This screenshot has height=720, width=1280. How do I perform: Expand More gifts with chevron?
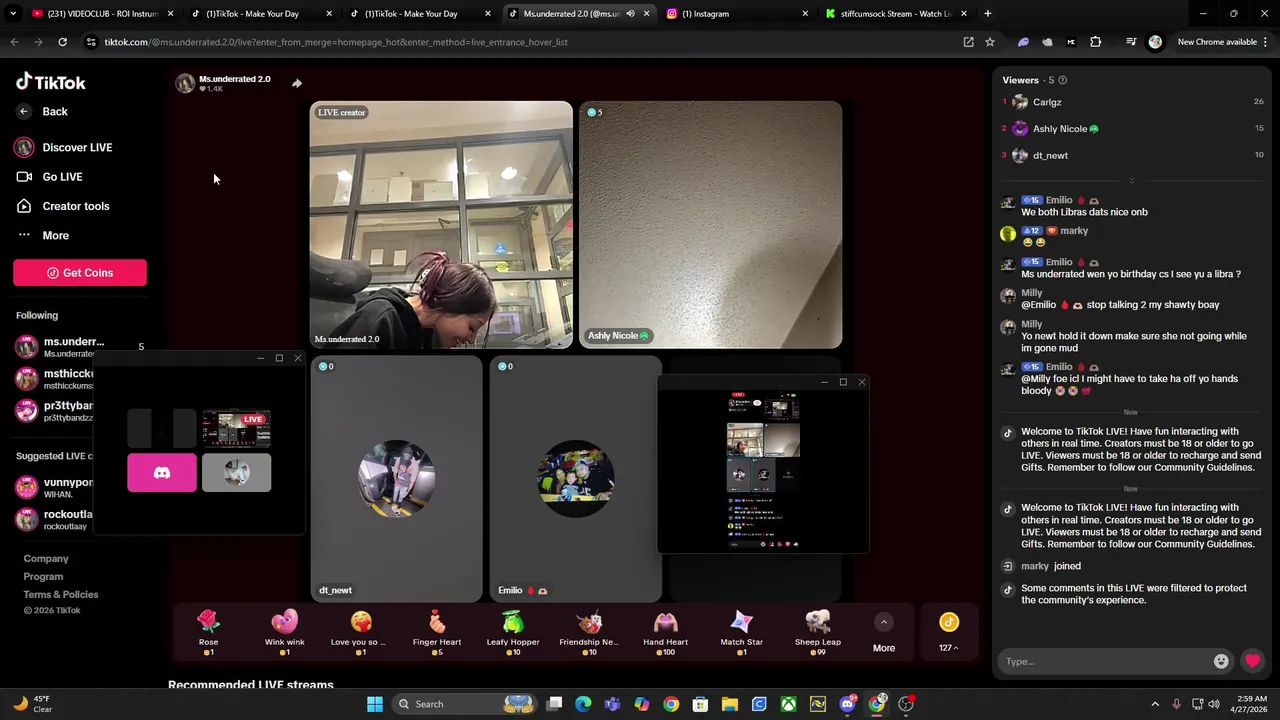tap(883, 622)
